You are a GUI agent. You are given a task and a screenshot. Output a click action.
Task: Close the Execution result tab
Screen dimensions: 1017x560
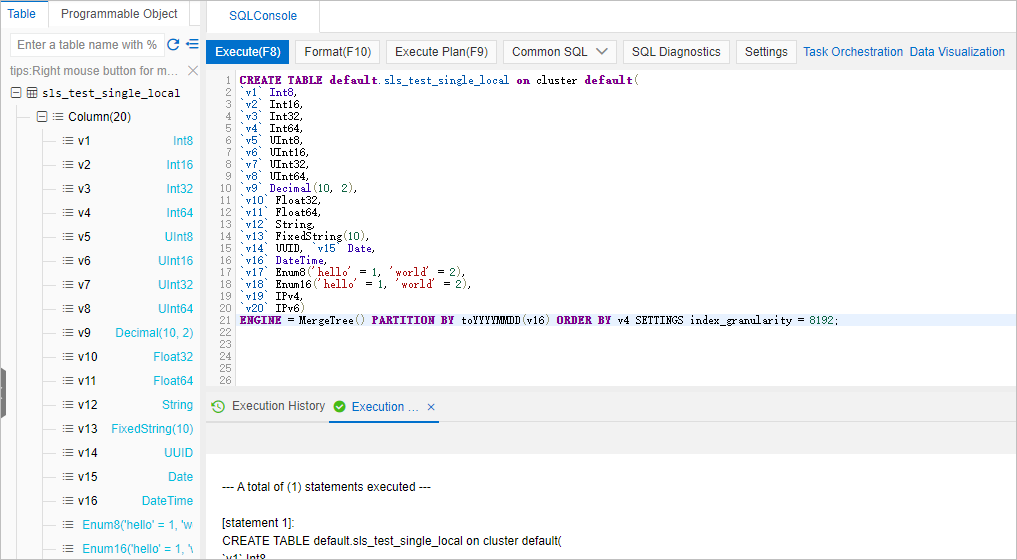point(431,407)
